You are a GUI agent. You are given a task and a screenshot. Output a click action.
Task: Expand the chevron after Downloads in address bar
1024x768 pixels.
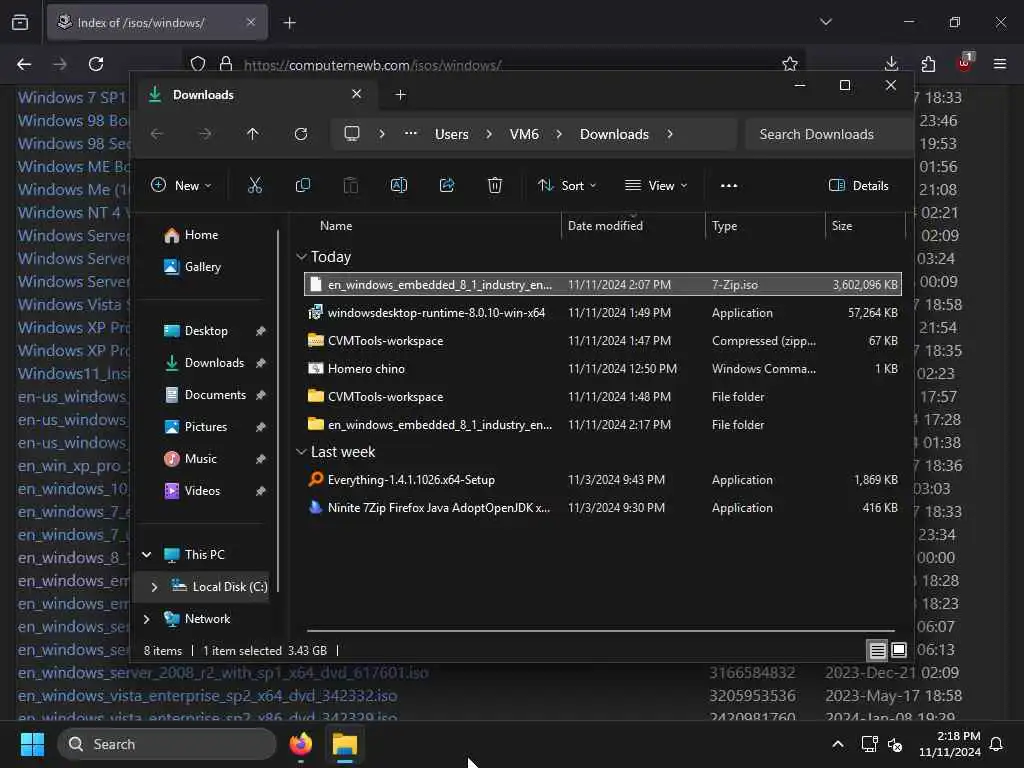tap(670, 134)
